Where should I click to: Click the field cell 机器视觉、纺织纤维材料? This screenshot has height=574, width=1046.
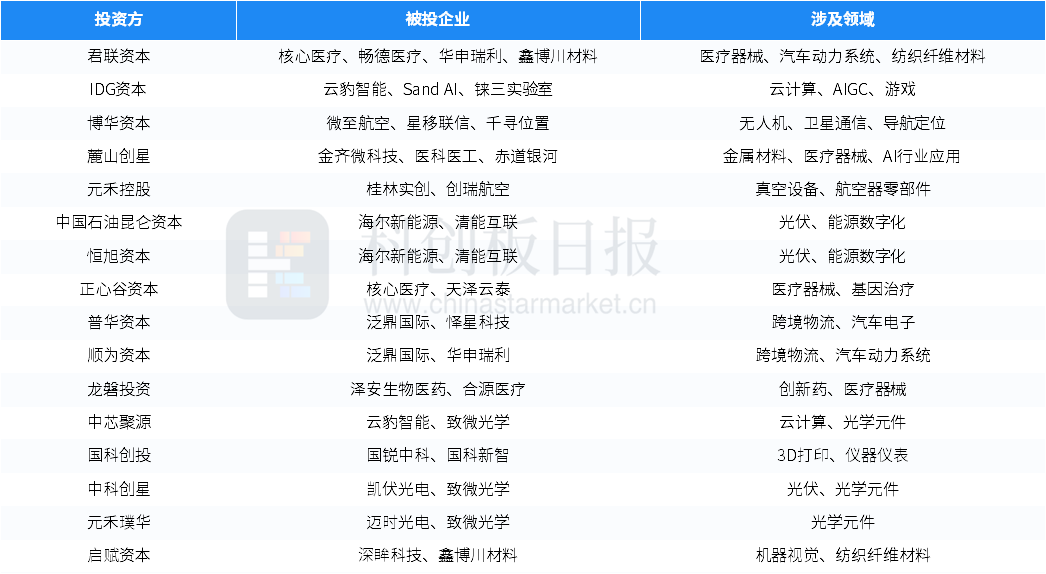(843, 555)
